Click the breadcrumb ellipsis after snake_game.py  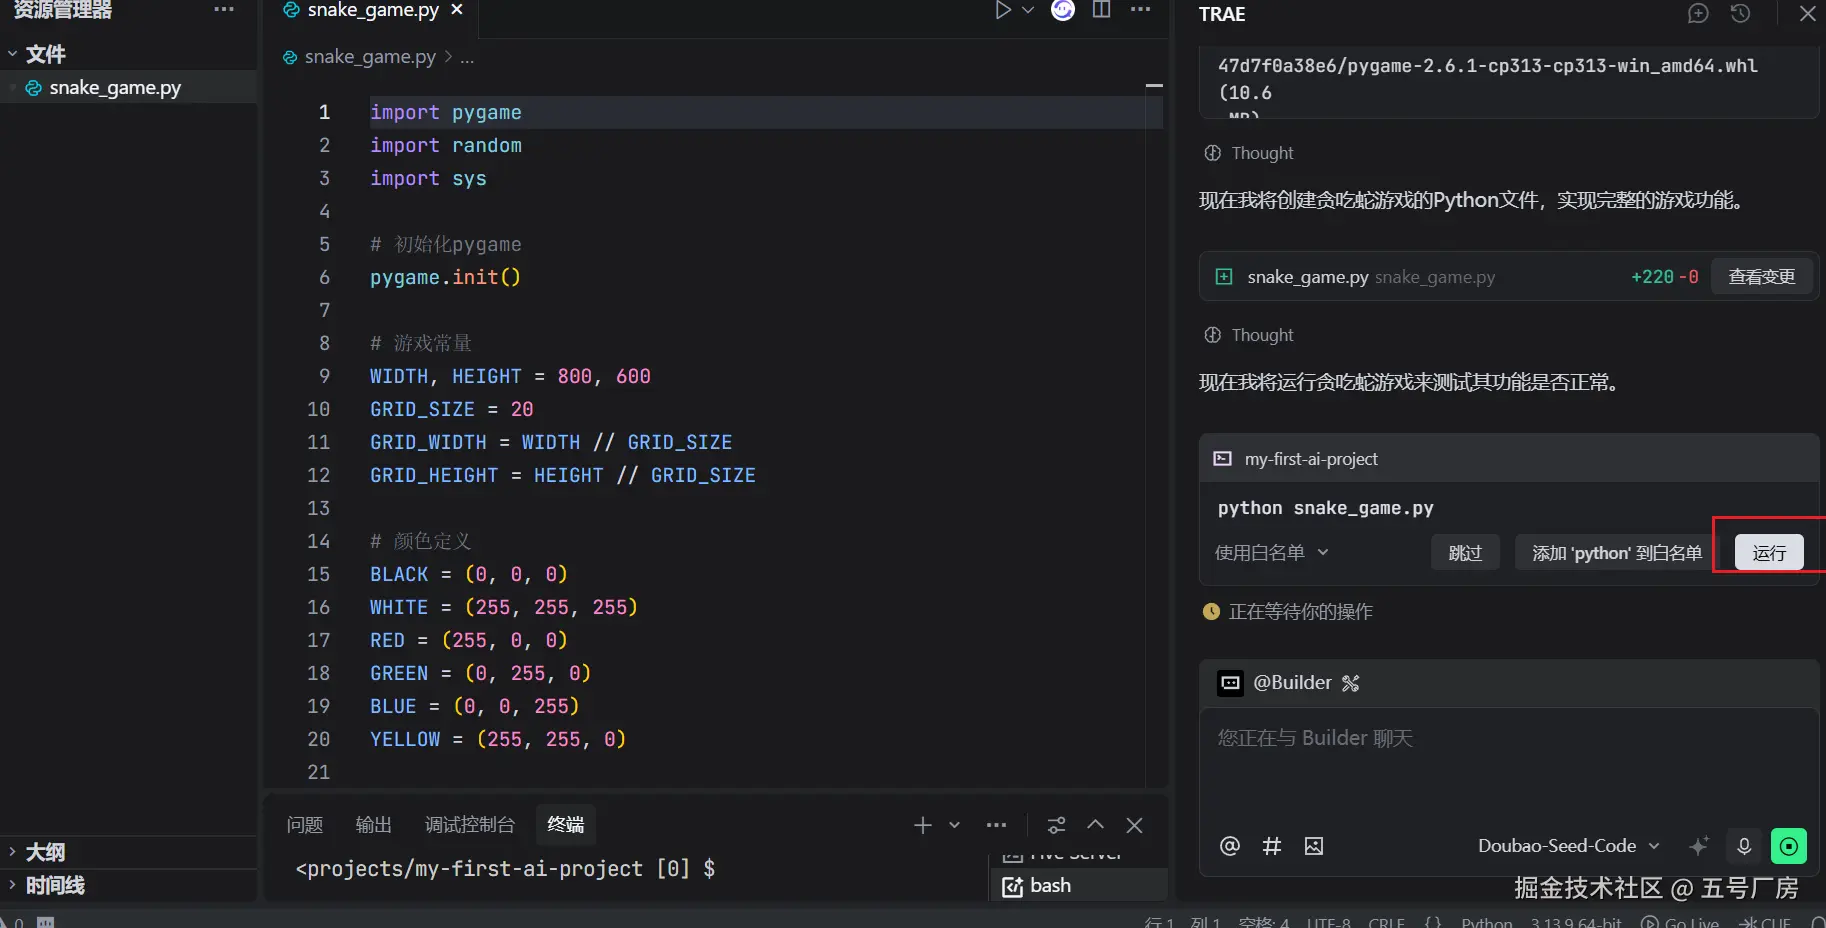[x=467, y=57]
